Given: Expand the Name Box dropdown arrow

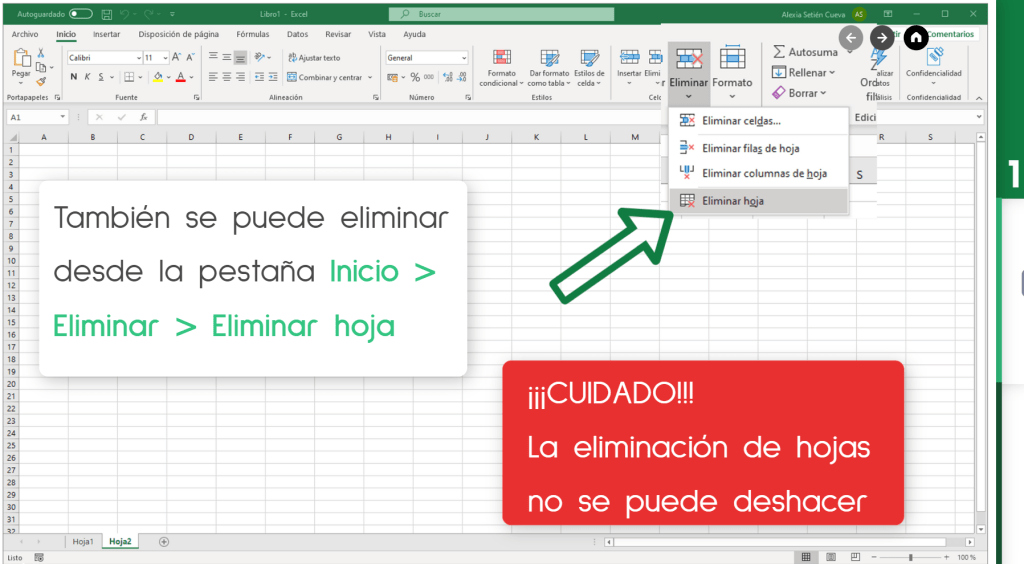Looking at the screenshot, I should point(63,118).
